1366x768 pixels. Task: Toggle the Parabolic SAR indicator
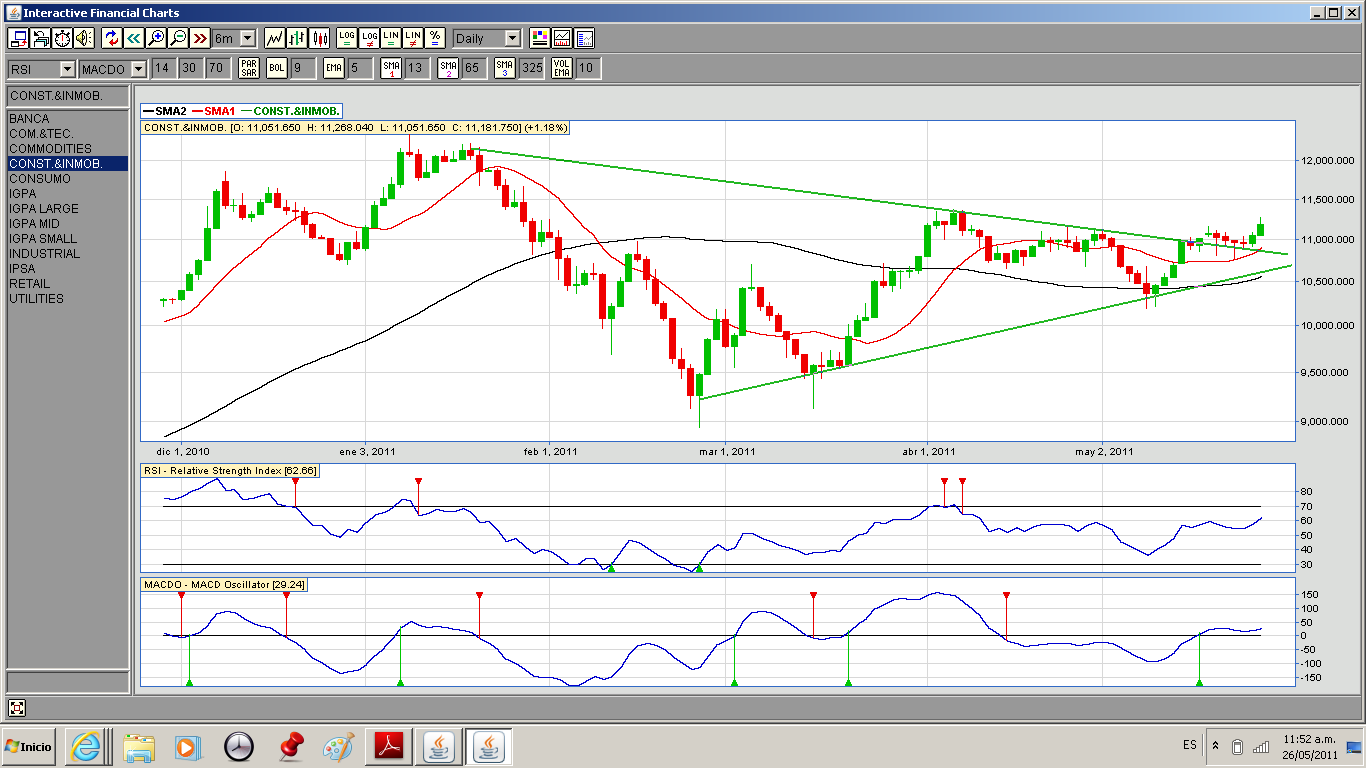tap(249, 68)
